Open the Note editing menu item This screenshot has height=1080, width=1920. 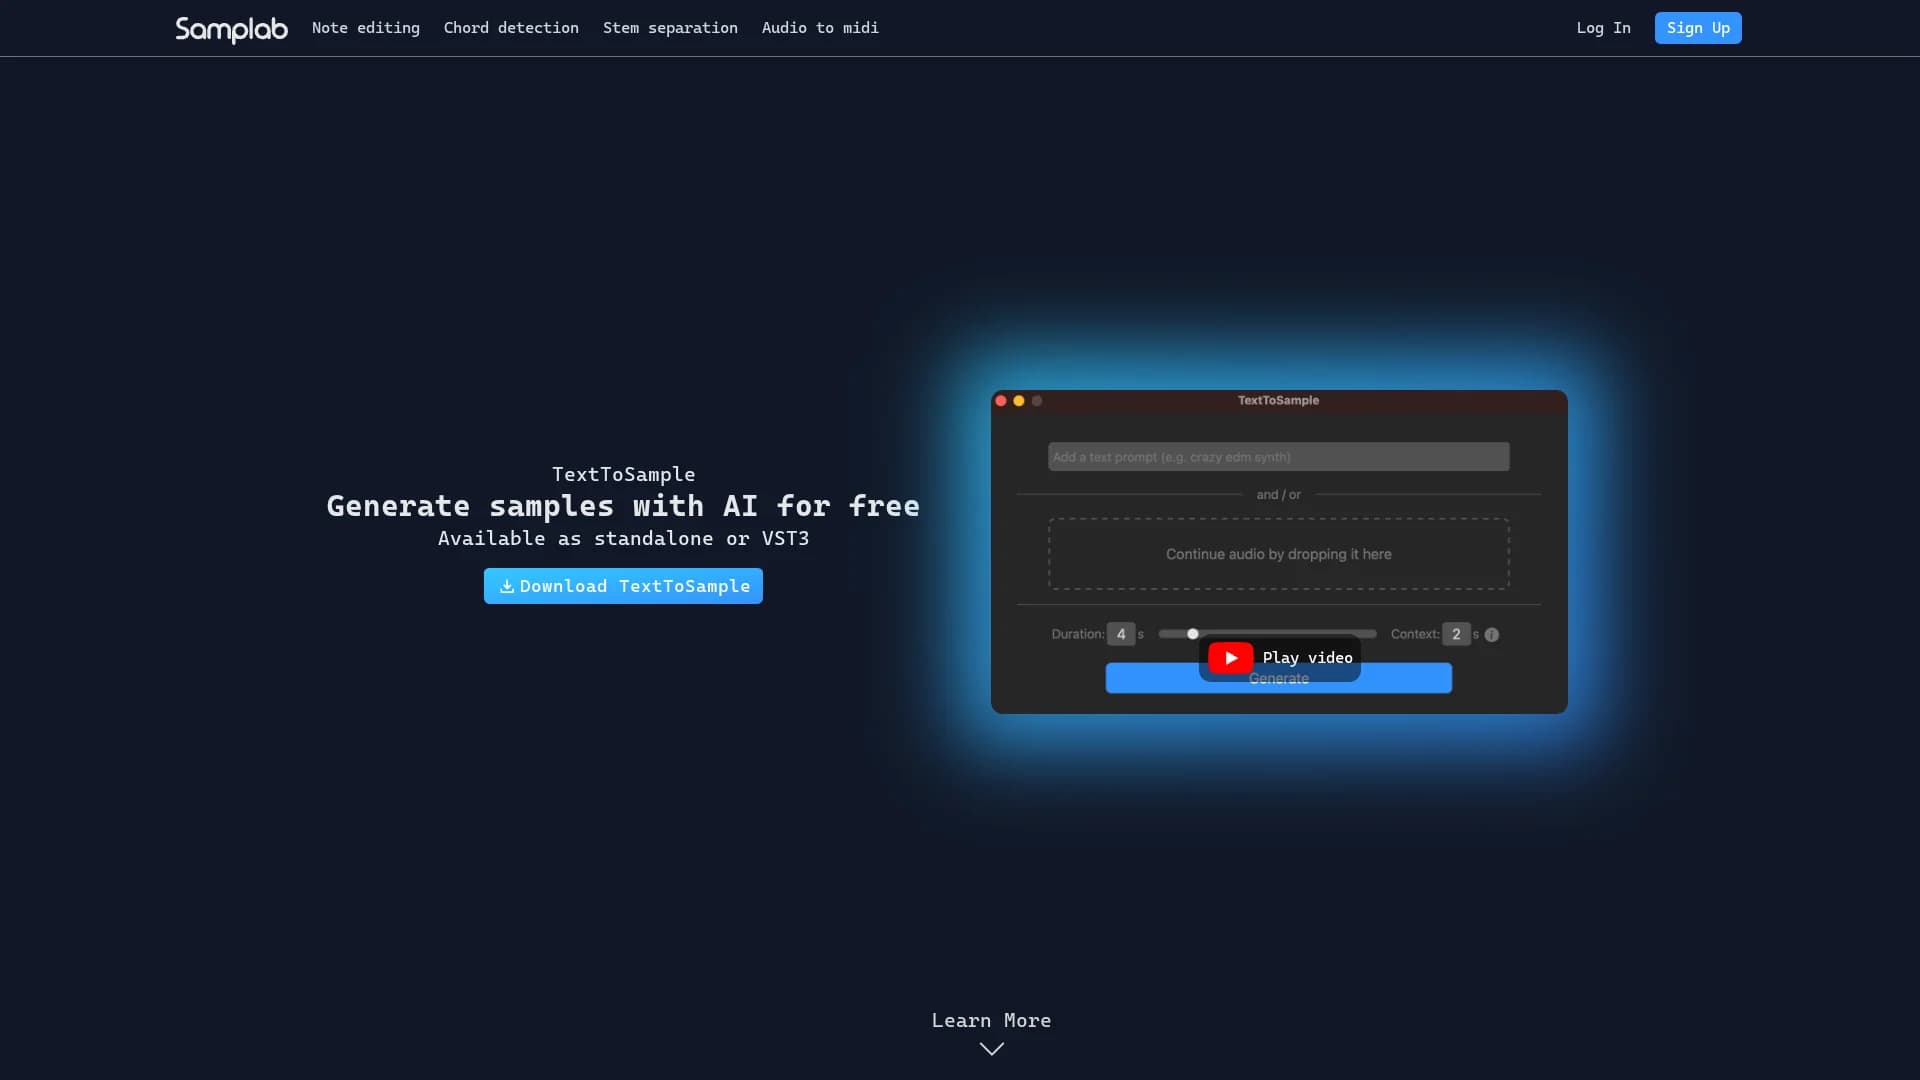coord(366,28)
